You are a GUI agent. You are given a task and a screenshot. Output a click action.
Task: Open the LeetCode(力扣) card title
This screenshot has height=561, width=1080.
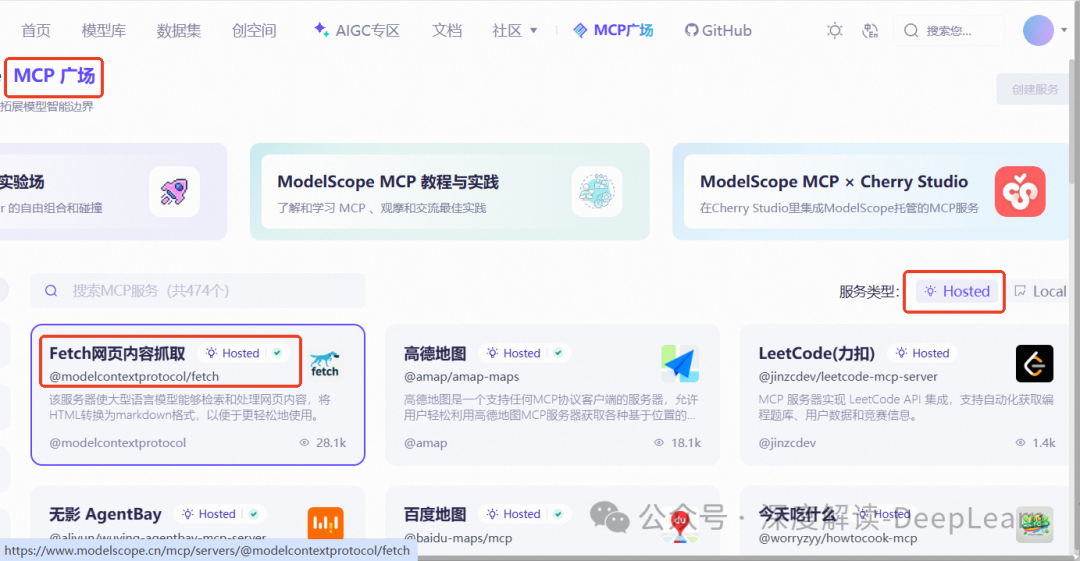(817, 354)
